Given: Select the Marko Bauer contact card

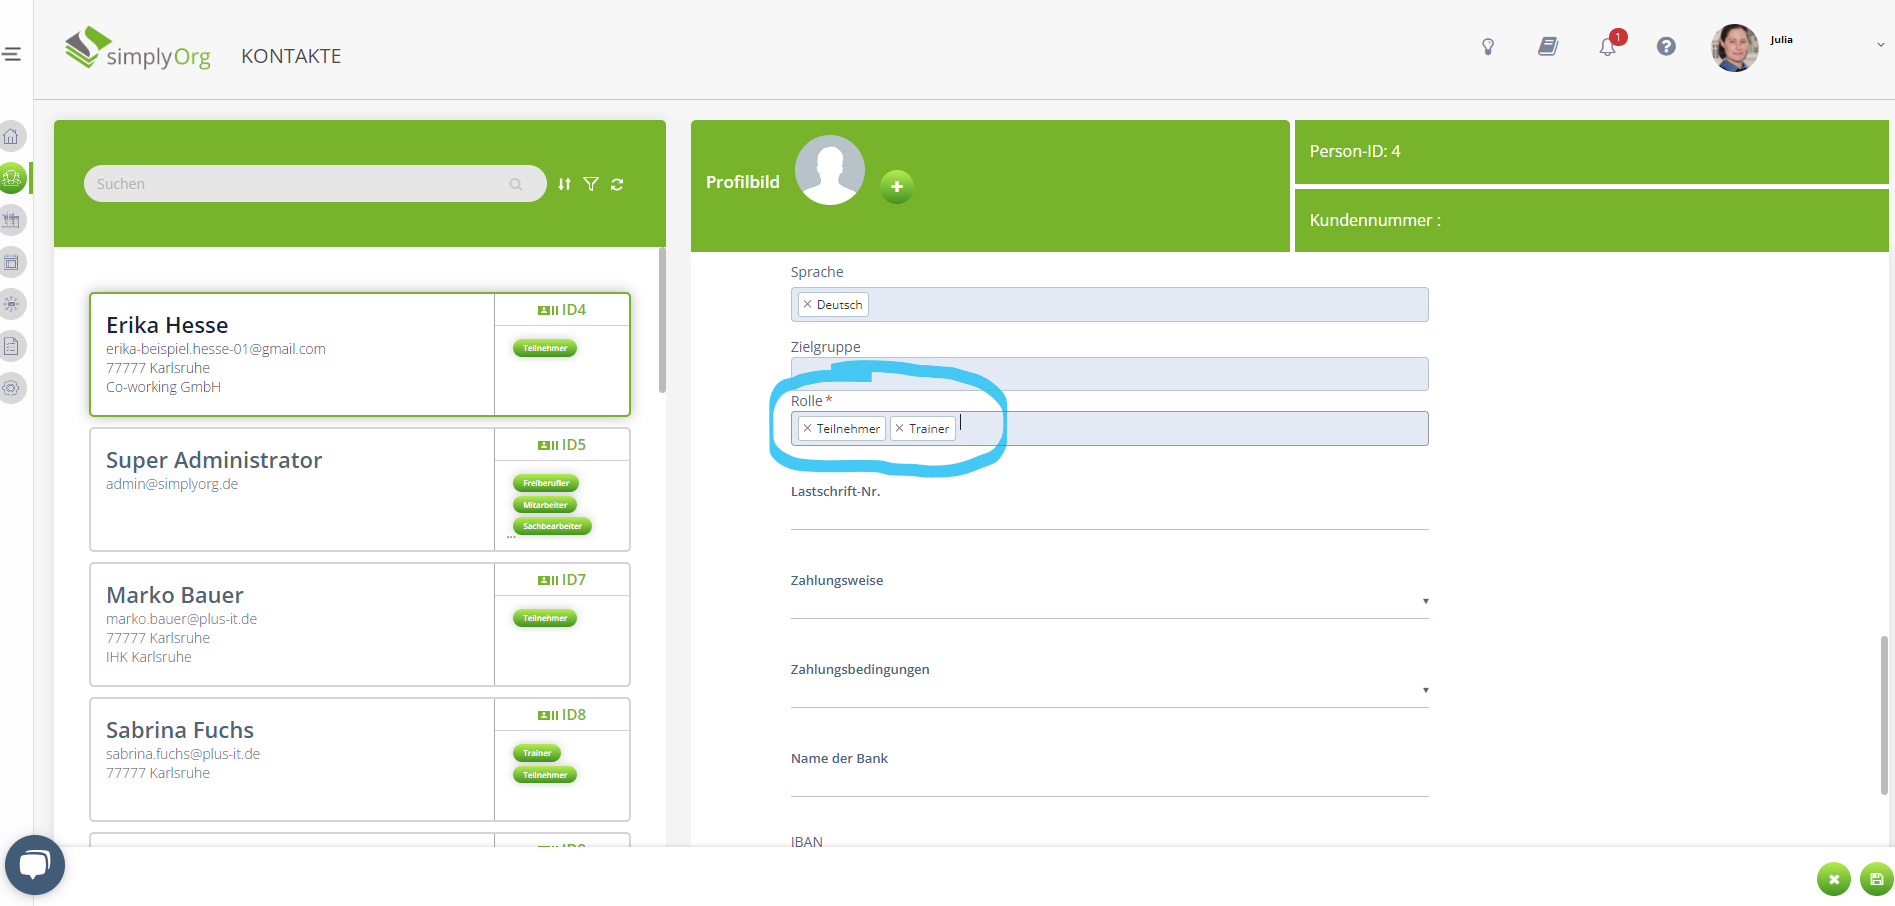Looking at the screenshot, I should click(x=292, y=624).
